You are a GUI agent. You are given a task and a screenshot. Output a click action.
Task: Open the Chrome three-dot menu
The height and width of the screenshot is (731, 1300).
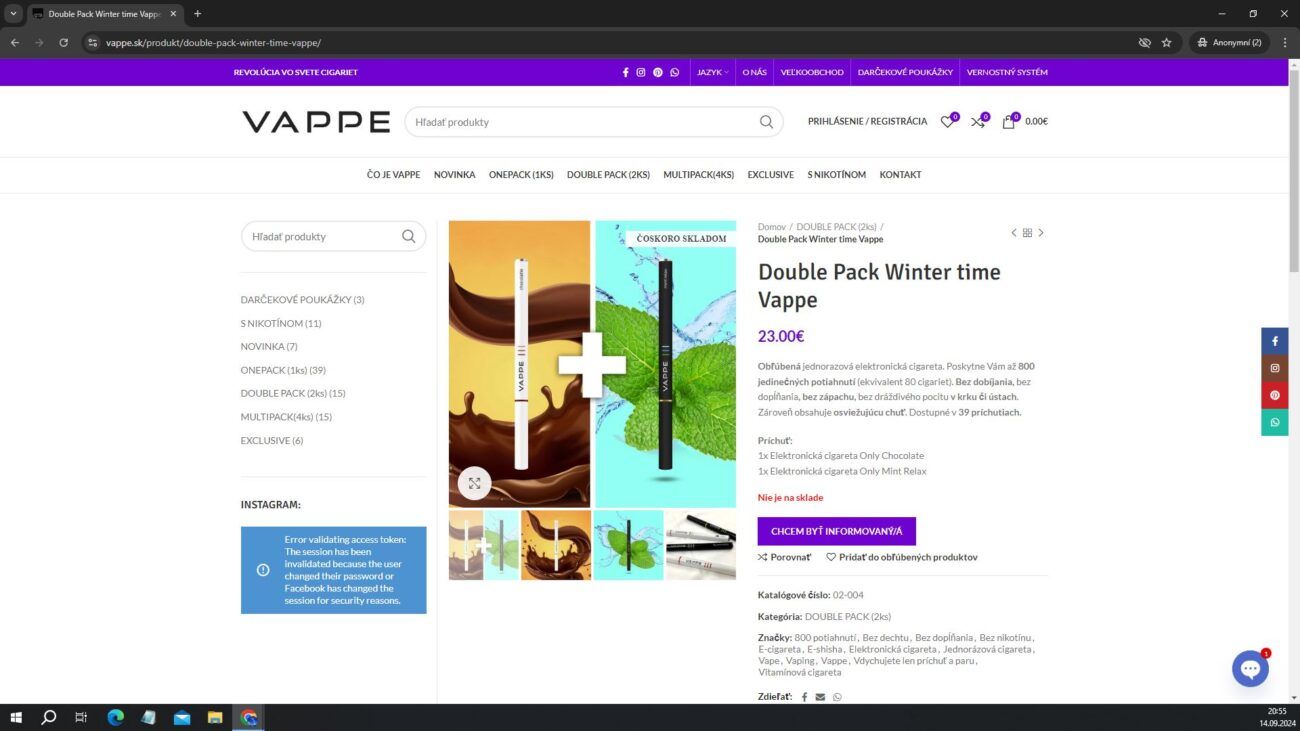tap(1284, 43)
